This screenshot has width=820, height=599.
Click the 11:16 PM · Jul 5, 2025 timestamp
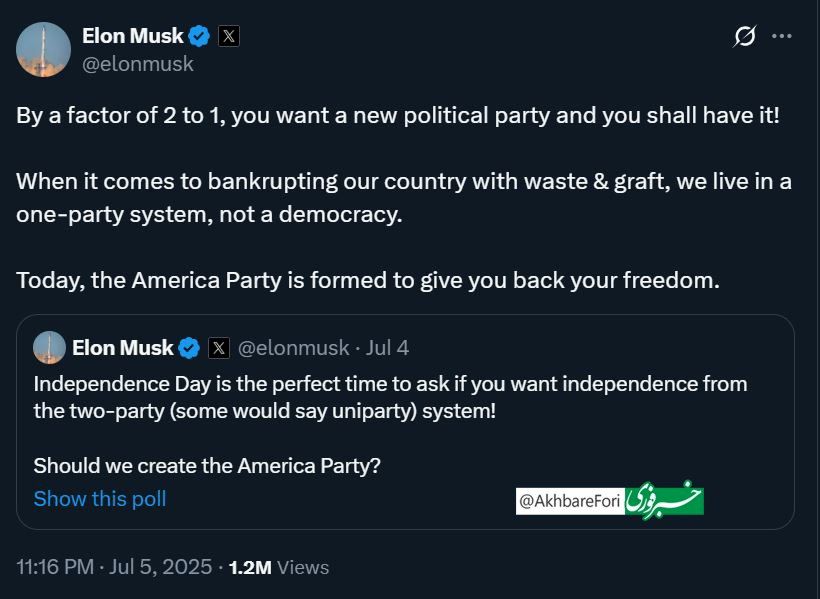tap(114, 567)
